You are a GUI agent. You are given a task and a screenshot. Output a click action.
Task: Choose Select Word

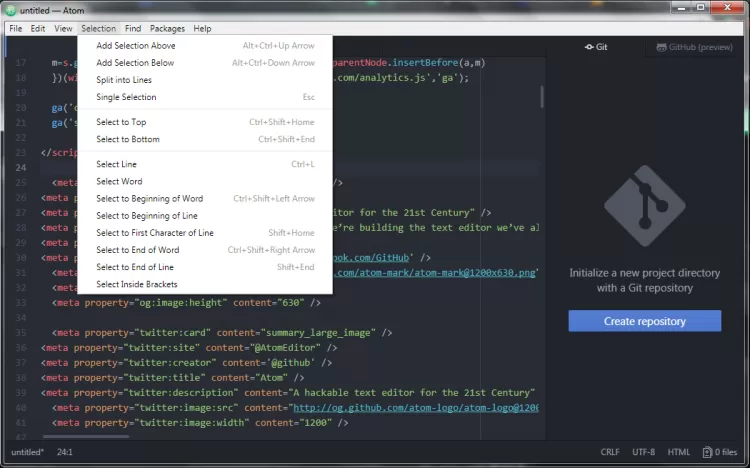(x=205, y=181)
